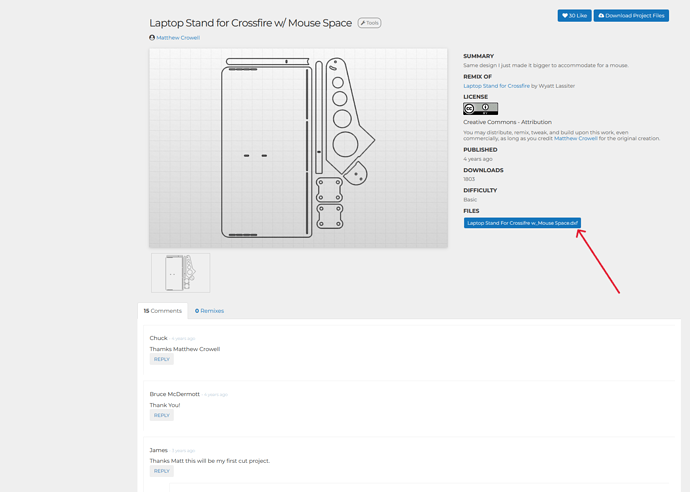Click the Basic difficulty value
The width and height of the screenshot is (690, 492).
coord(470,199)
